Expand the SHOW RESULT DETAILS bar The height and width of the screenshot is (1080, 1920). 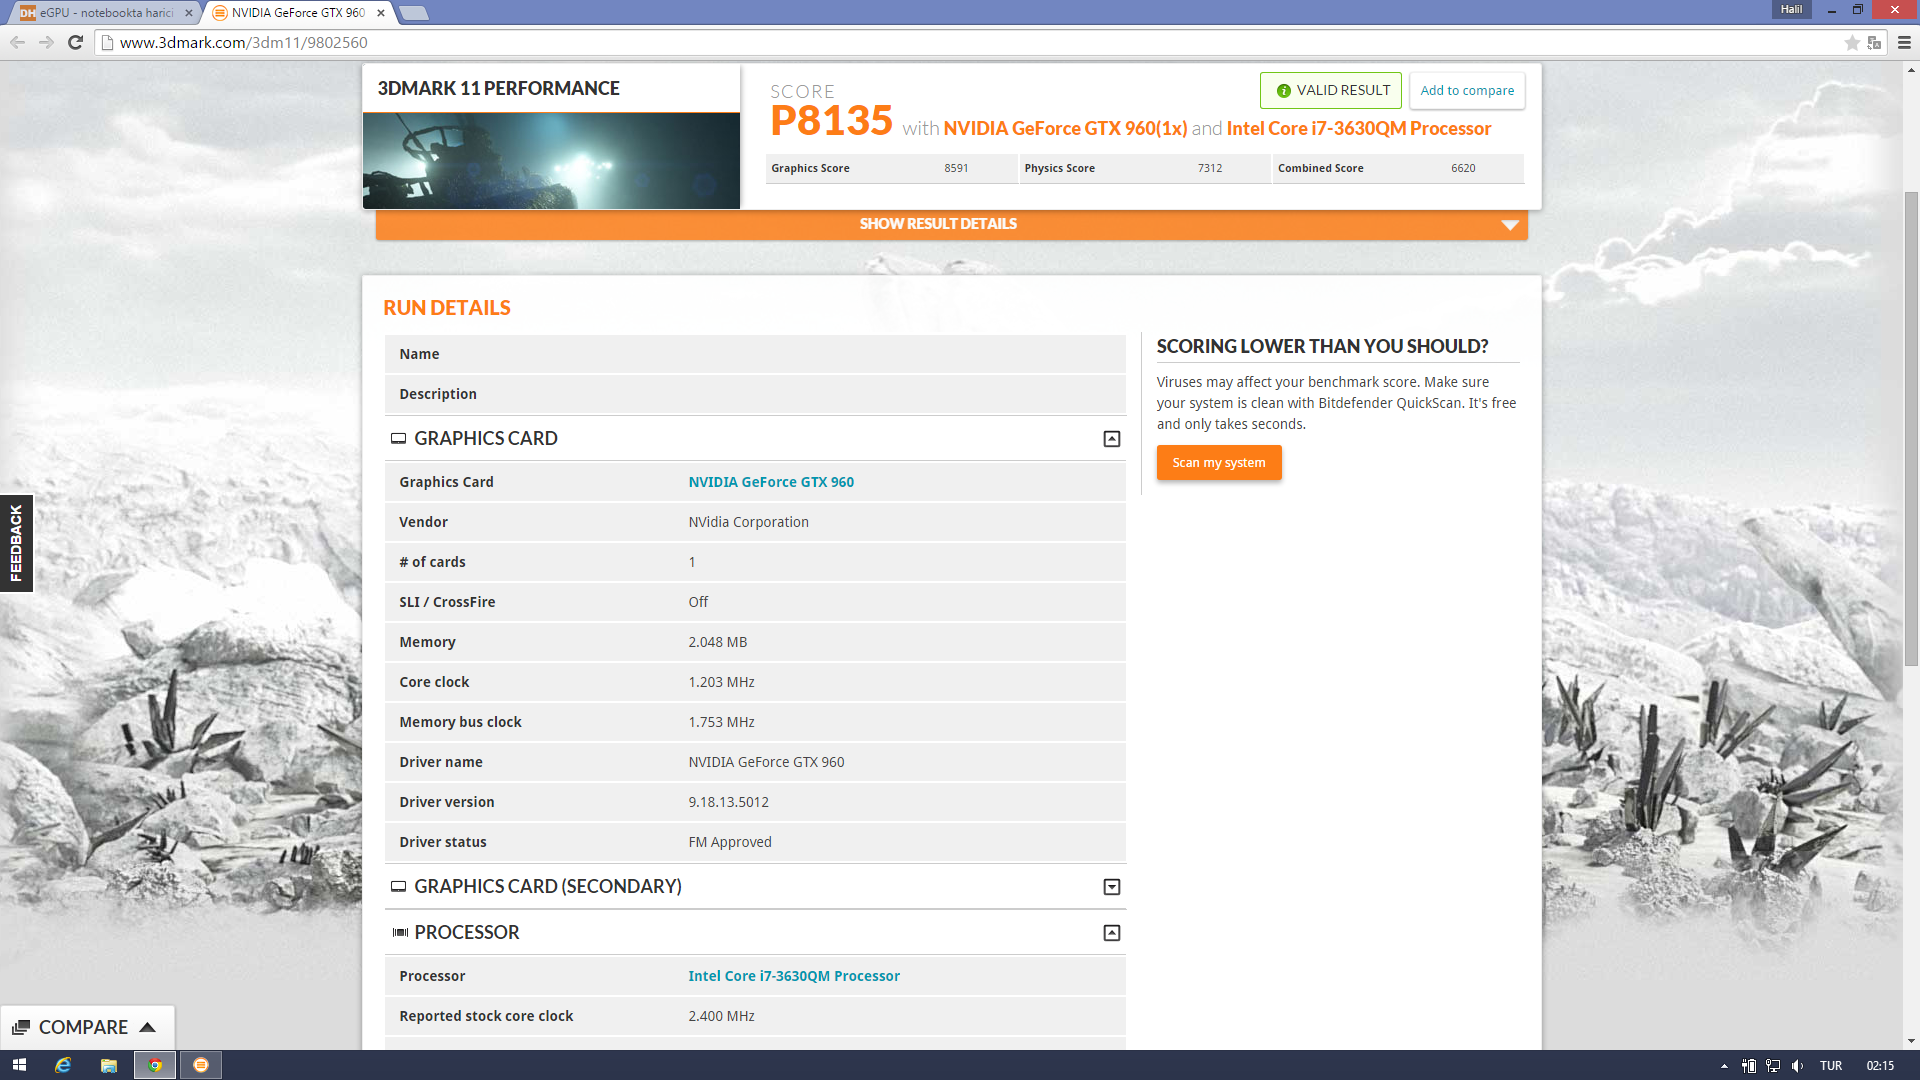pyautogui.click(x=951, y=224)
